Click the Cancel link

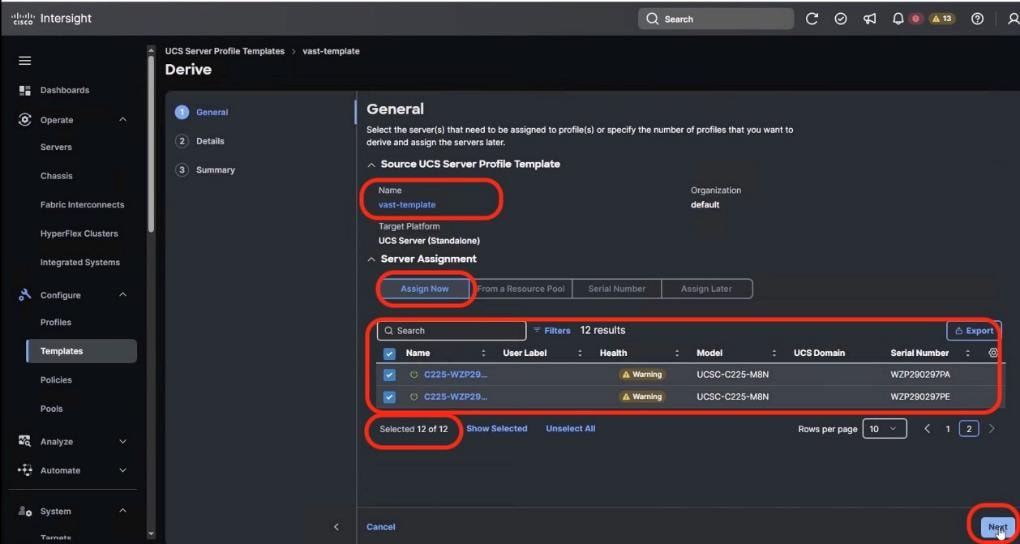point(381,526)
